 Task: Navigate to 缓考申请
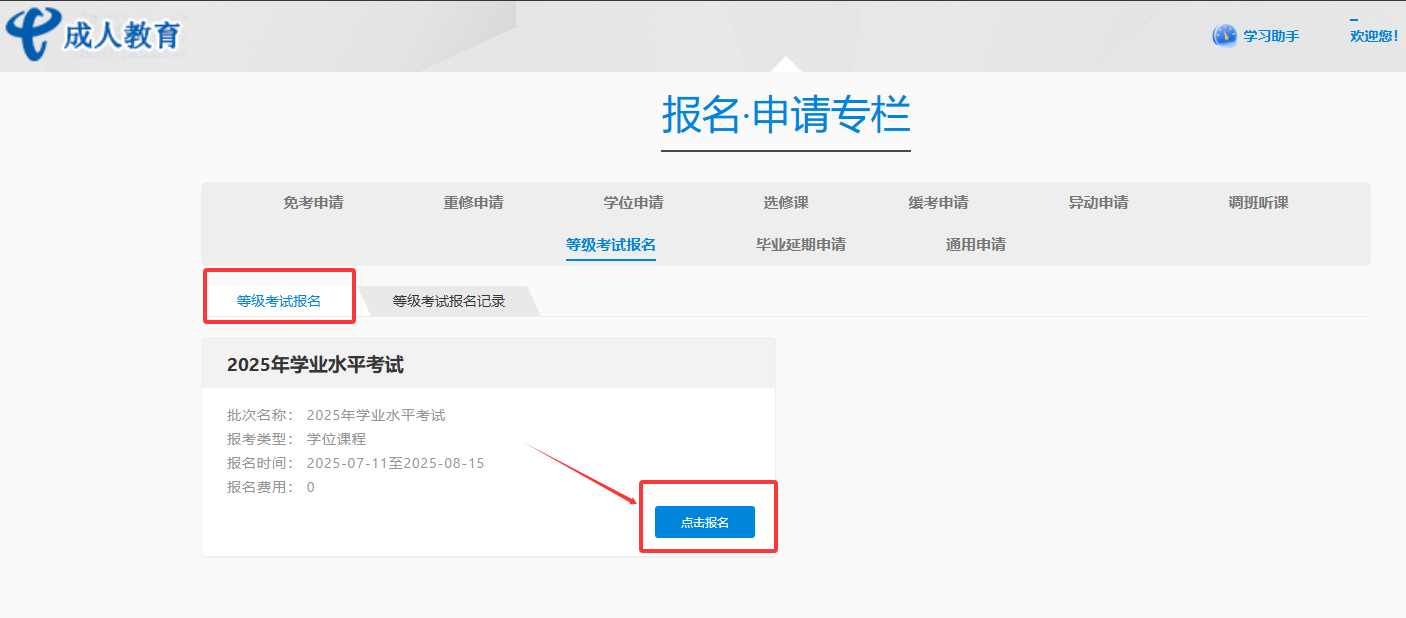click(938, 203)
